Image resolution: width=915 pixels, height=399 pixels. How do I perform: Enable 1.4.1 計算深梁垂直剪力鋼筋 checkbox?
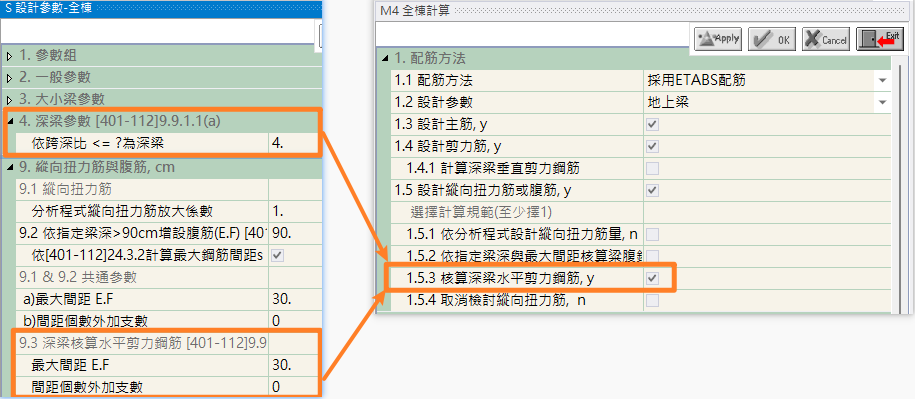[x=652, y=169]
